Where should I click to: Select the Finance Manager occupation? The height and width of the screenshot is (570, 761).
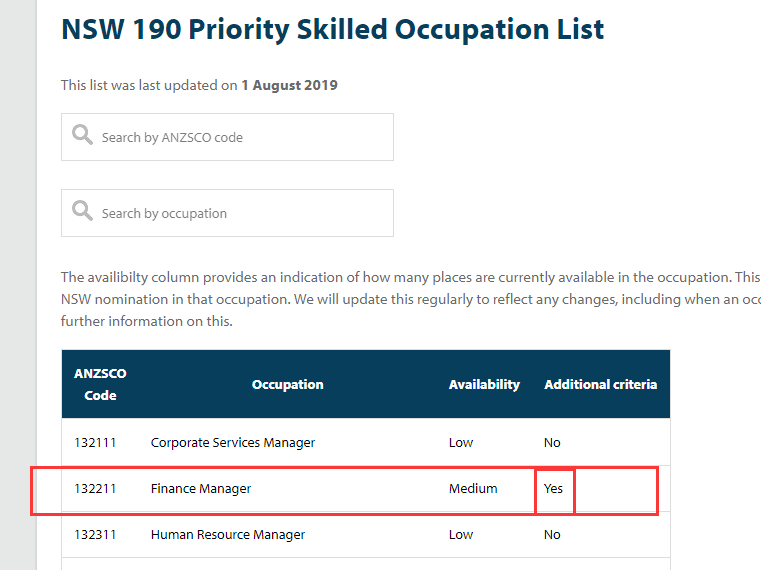point(201,489)
